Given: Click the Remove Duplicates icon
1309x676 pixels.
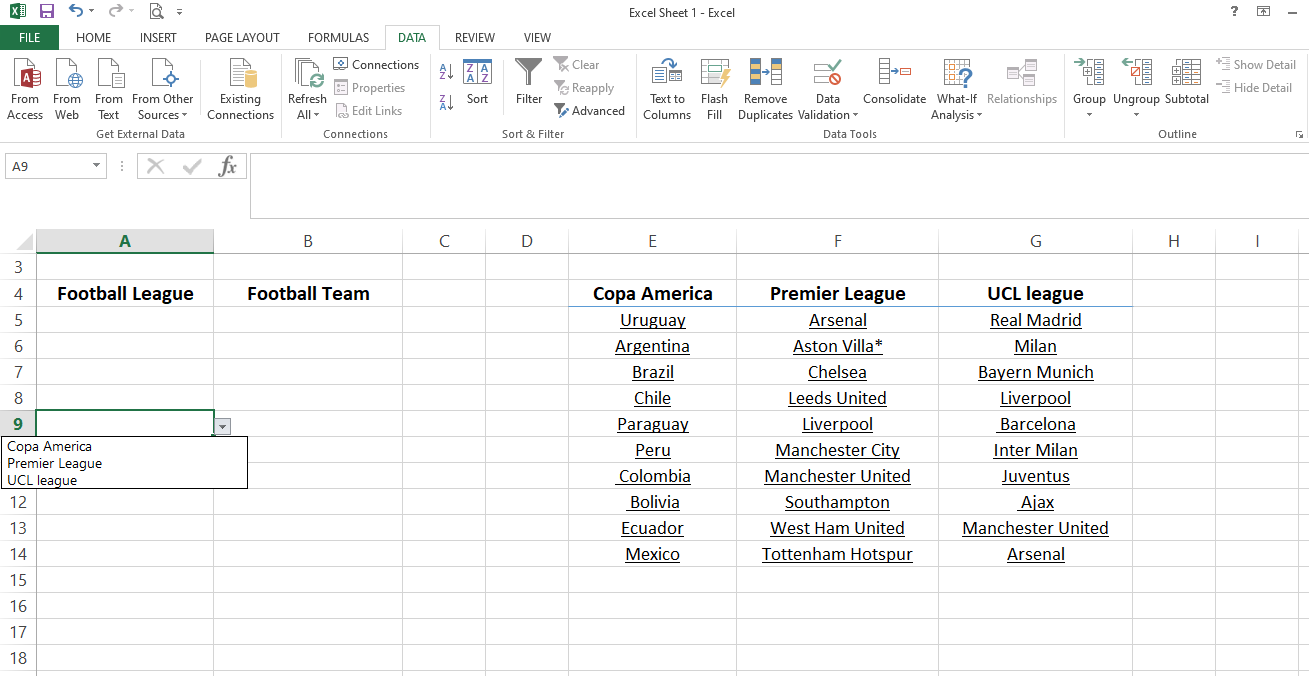Looking at the screenshot, I should click(765, 75).
